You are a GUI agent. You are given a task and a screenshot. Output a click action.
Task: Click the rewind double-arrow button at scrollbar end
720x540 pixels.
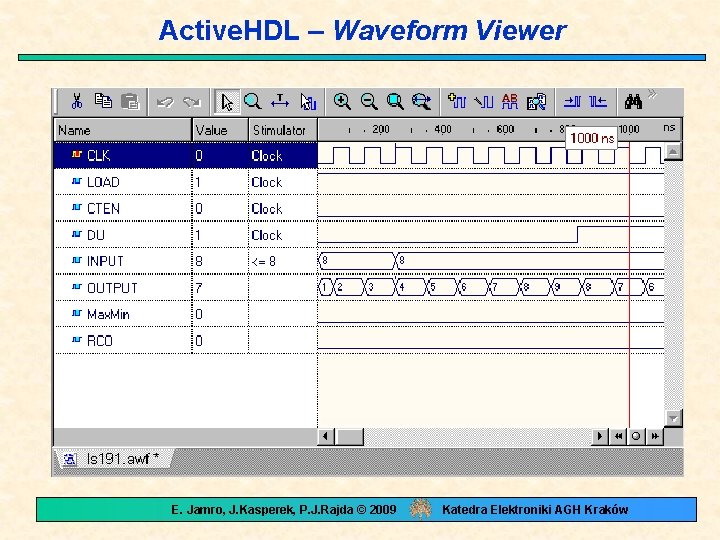click(x=619, y=436)
